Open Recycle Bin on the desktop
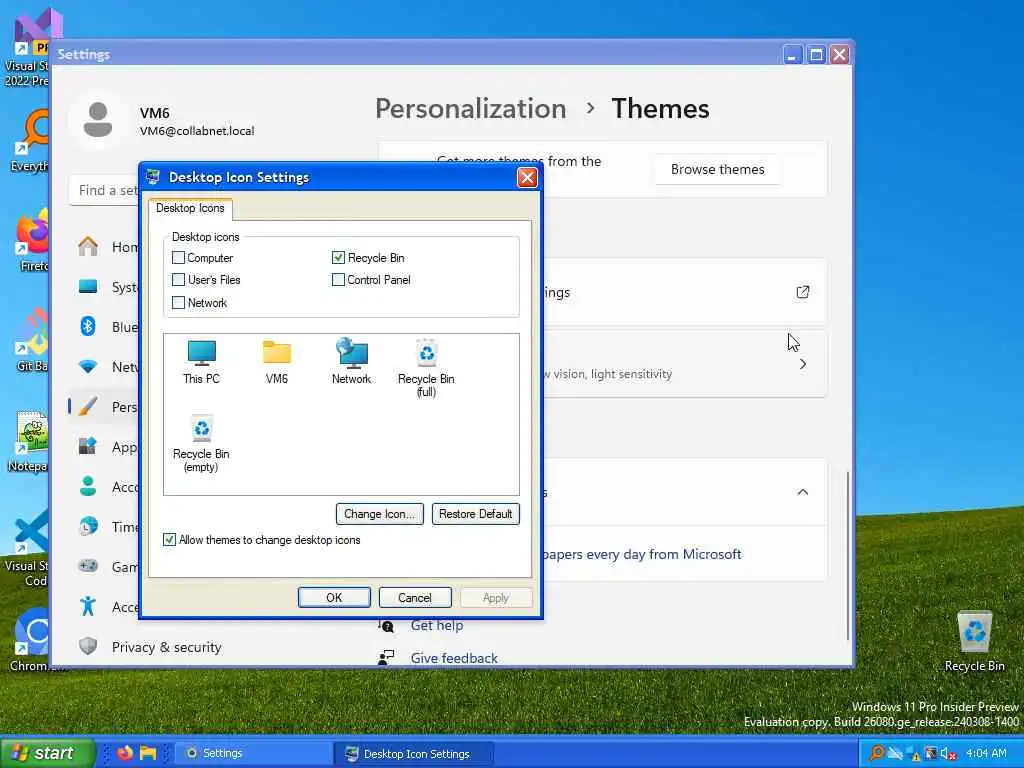The height and width of the screenshot is (768, 1024). coord(974,641)
